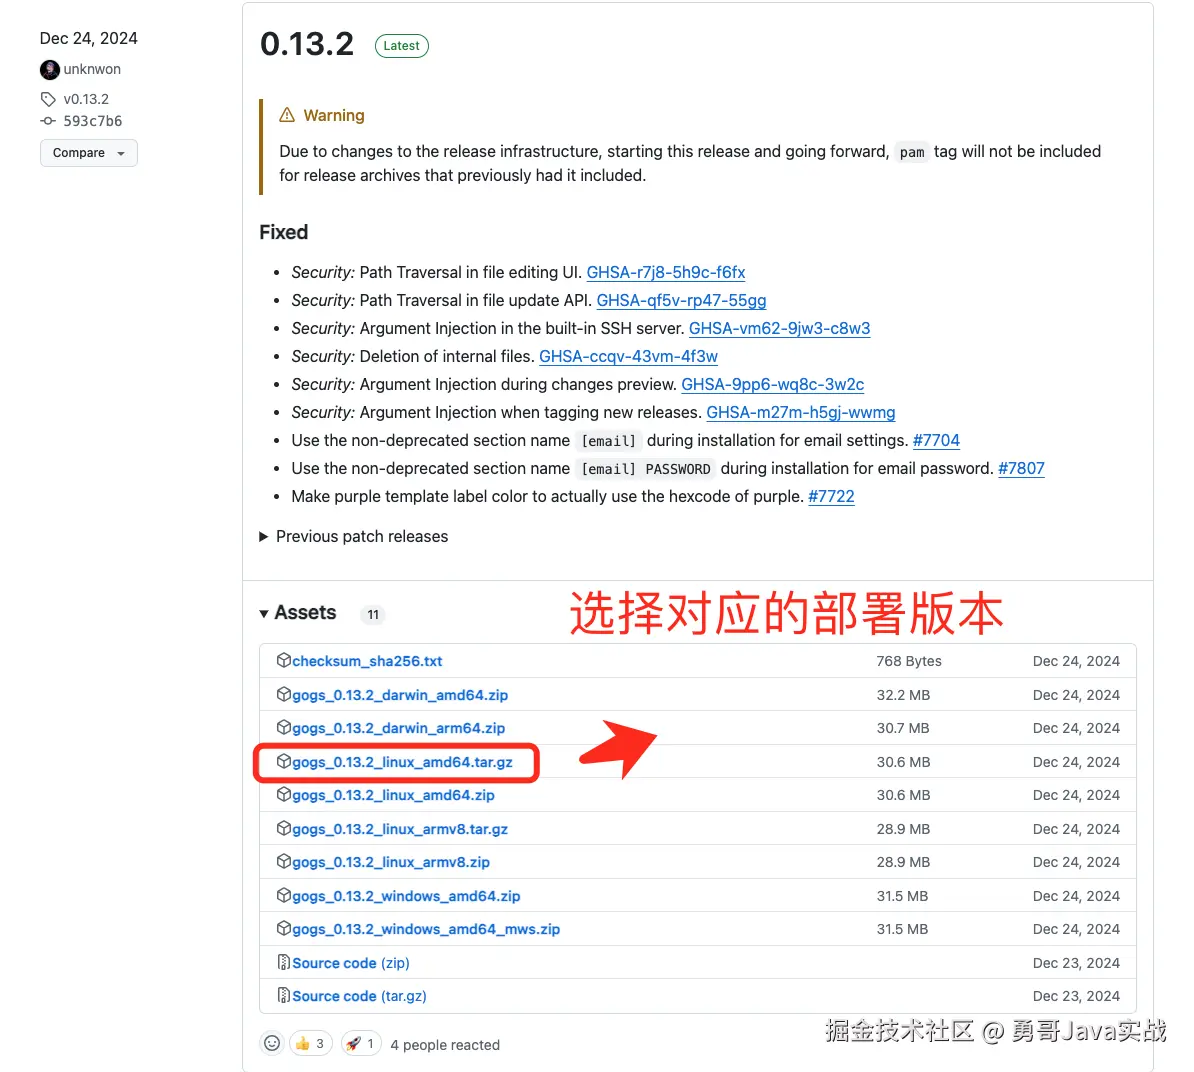
Task: Open advisory GHSA-ccqv-43vm-4f3w
Action: [628, 356]
